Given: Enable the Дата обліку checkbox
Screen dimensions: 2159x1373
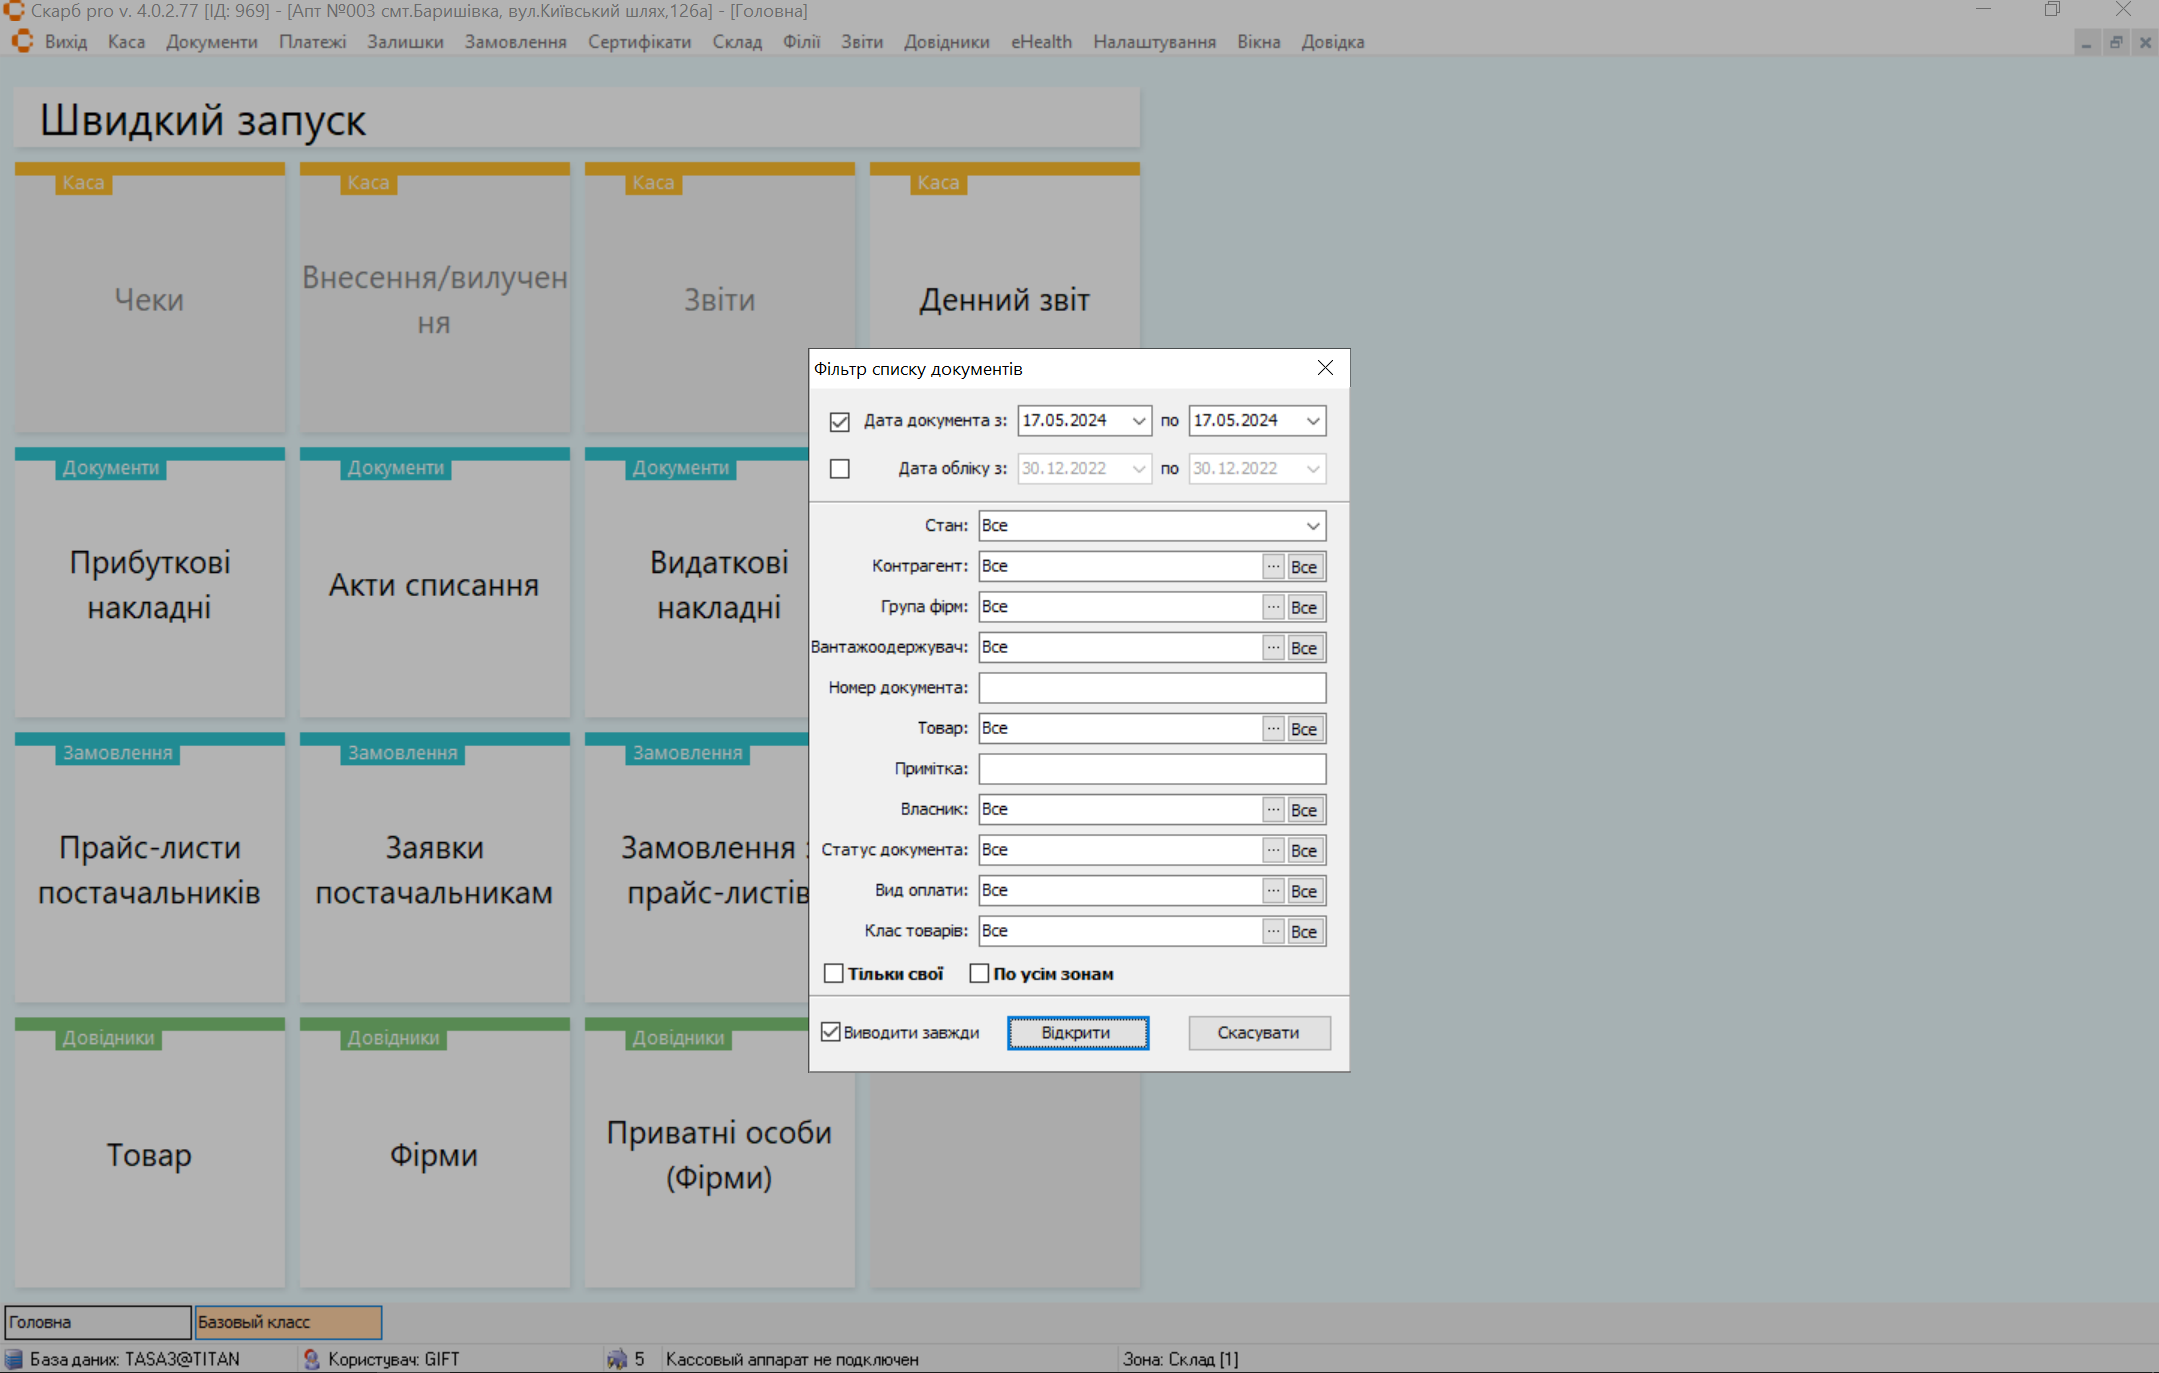Looking at the screenshot, I should (x=840, y=469).
